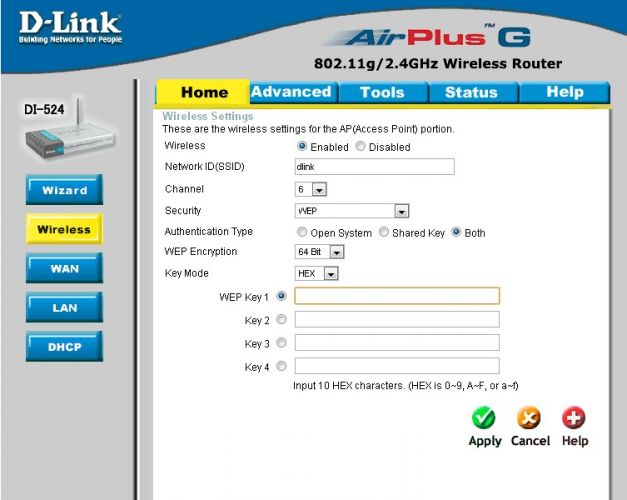The image size is (627, 500).
Task: Switch to the Tools tab
Action: [x=382, y=92]
